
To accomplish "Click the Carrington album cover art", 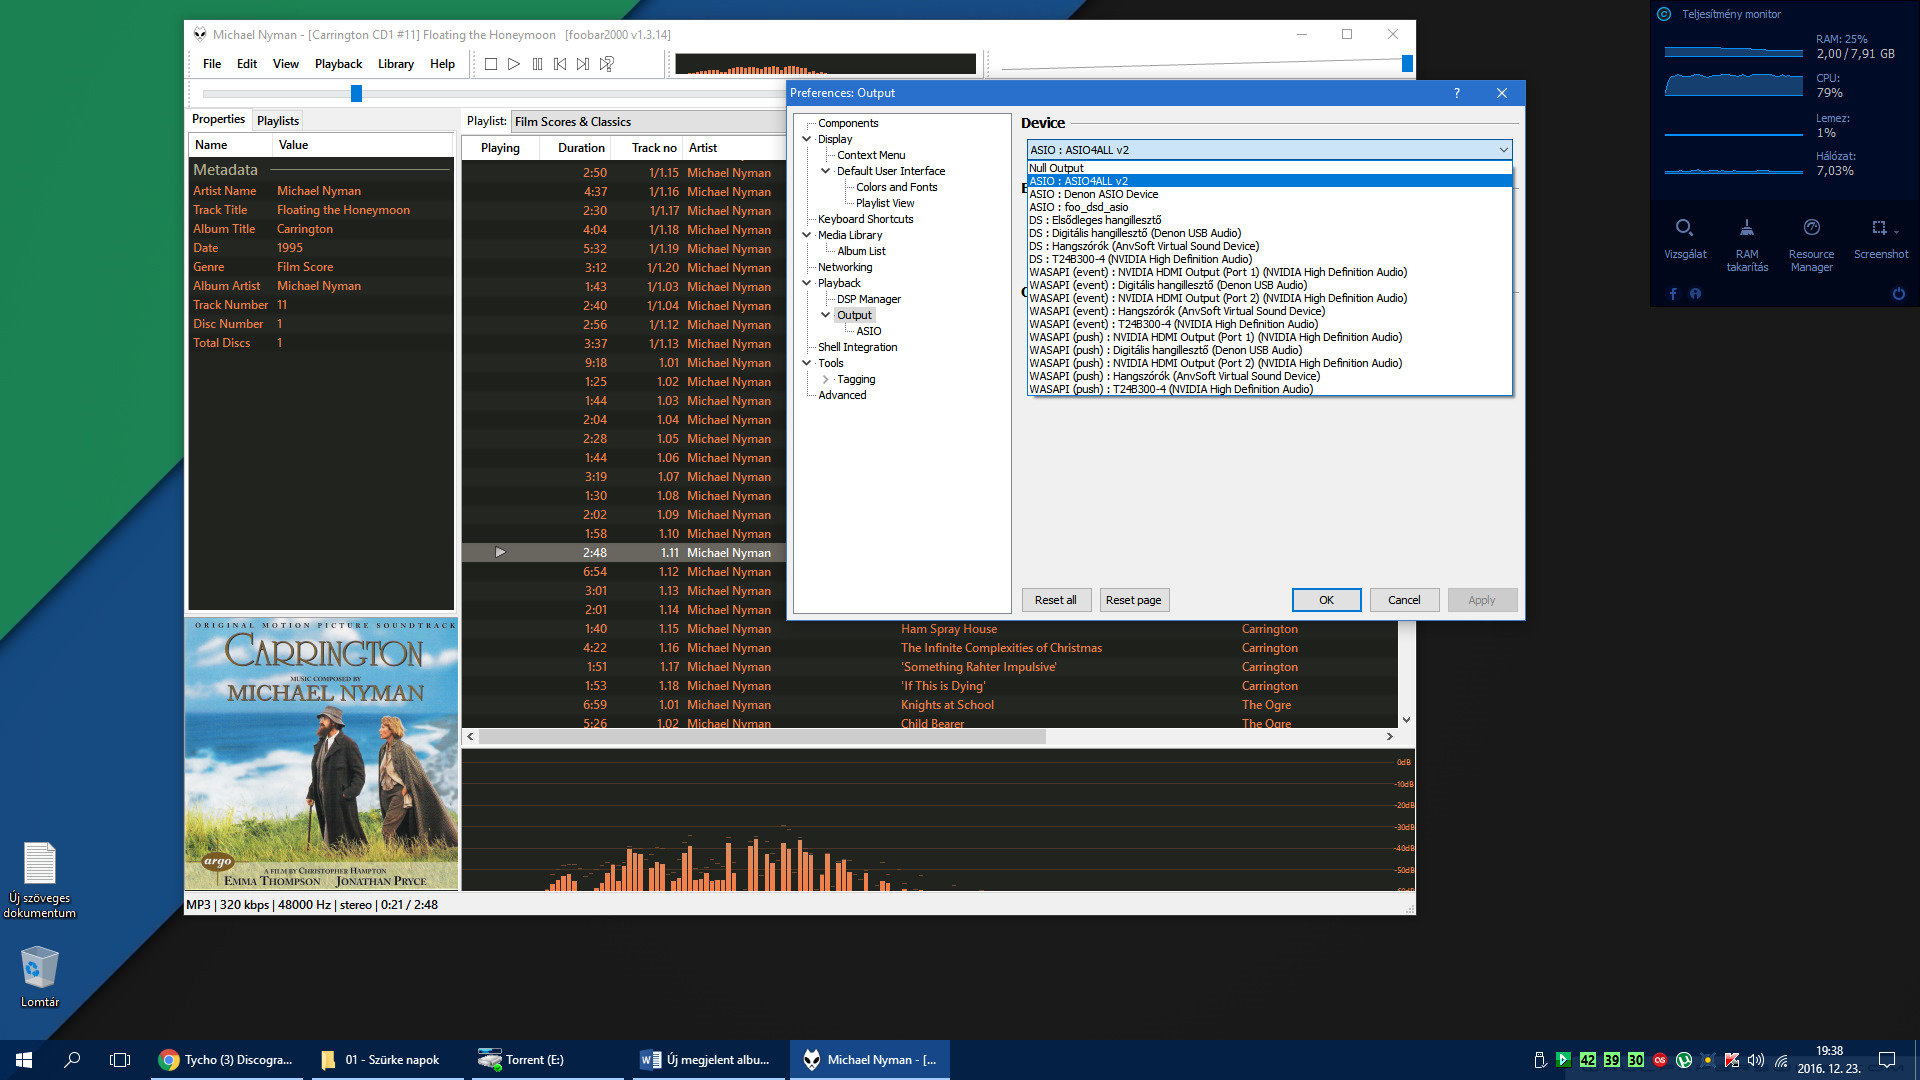I will (x=321, y=754).
